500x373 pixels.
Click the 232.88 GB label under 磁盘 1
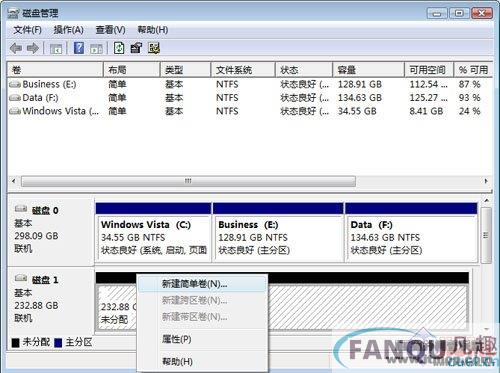pyautogui.click(x=36, y=305)
